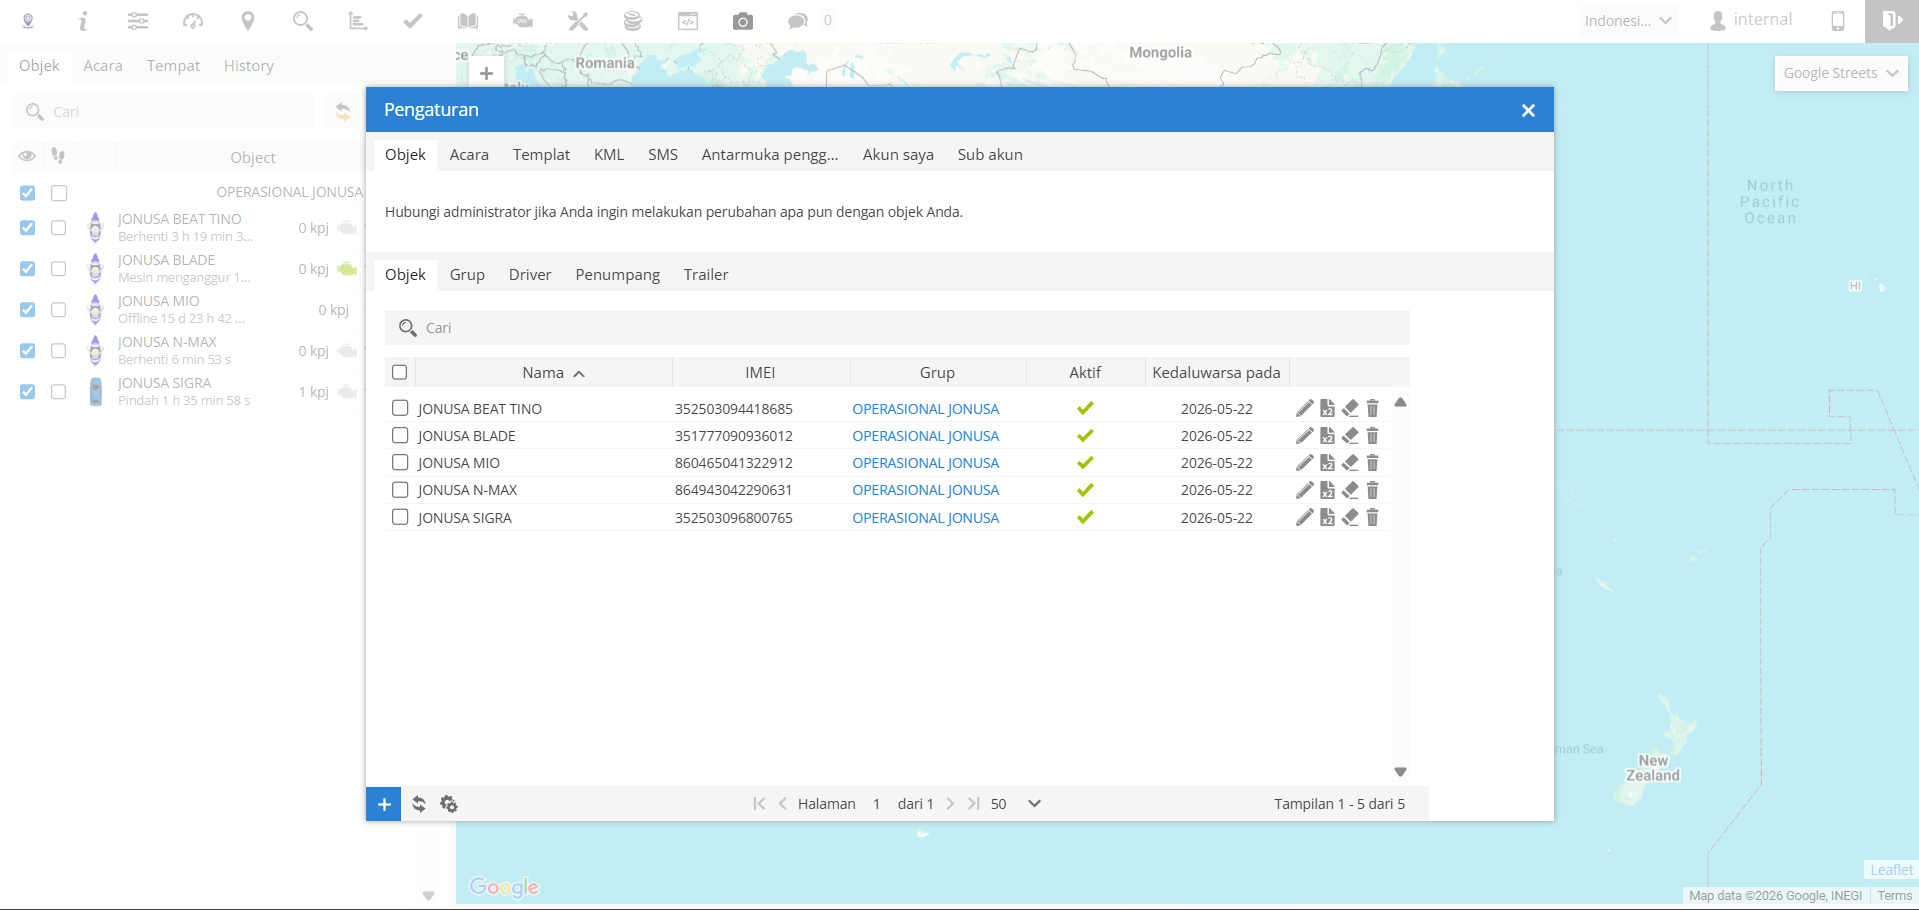Open Sub akun tab
Image resolution: width=1919 pixels, height=910 pixels.
point(990,155)
